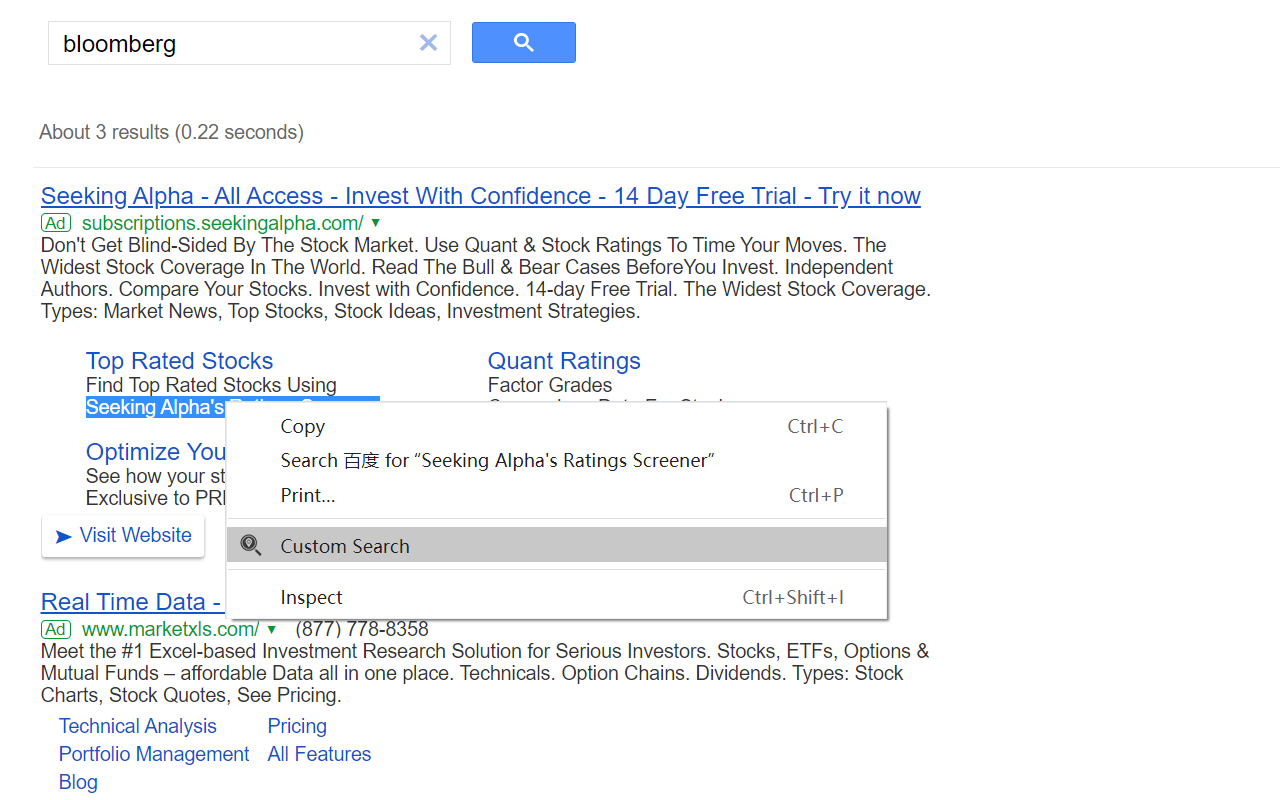Click the Custom Search magnifier icon in context menu
This screenshot has height=800, width=1280.
(251, 546)
